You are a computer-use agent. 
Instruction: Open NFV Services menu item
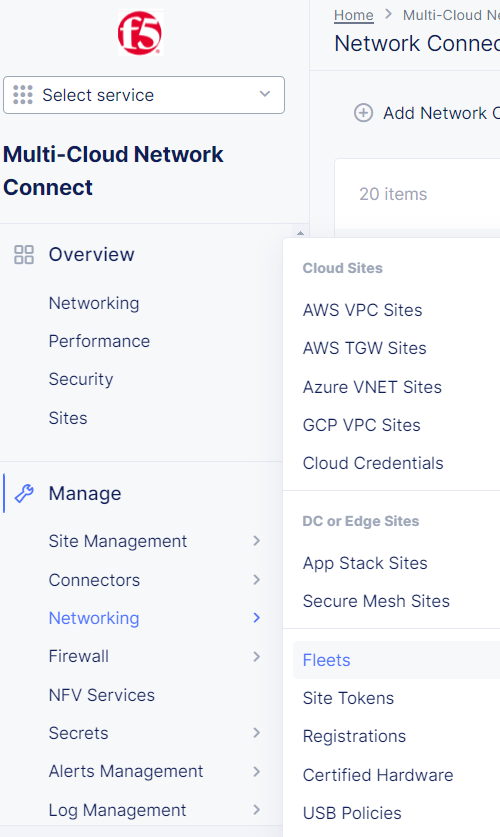[x=101, y=695]
